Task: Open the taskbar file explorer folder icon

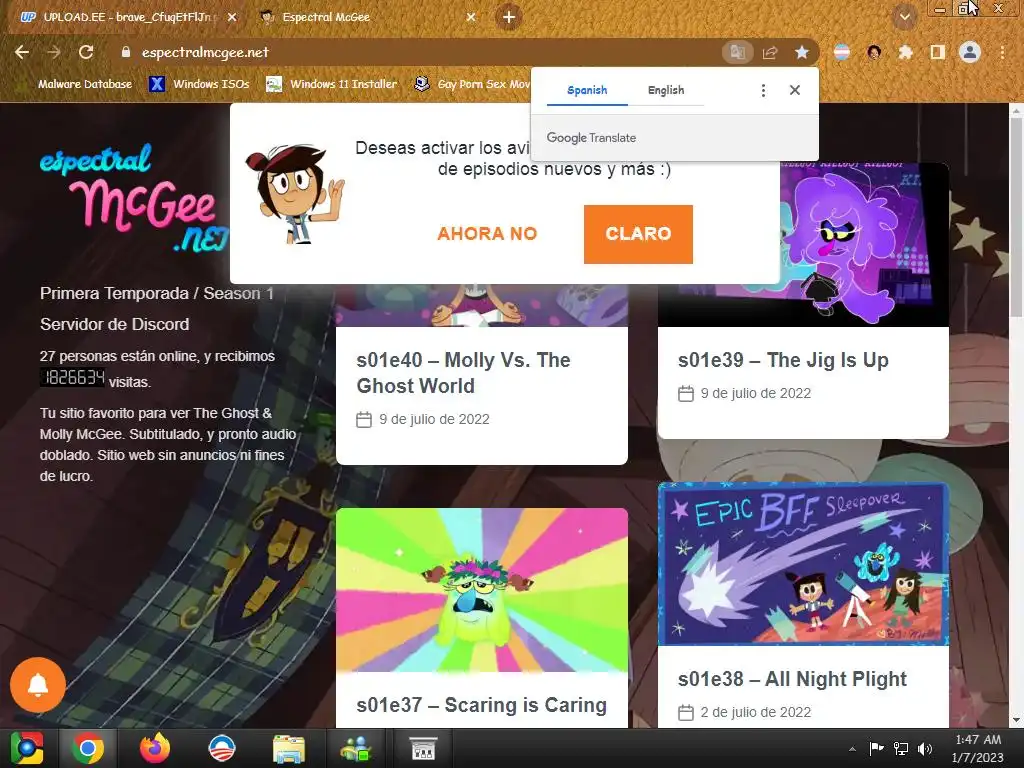Action: coord(289,748)
